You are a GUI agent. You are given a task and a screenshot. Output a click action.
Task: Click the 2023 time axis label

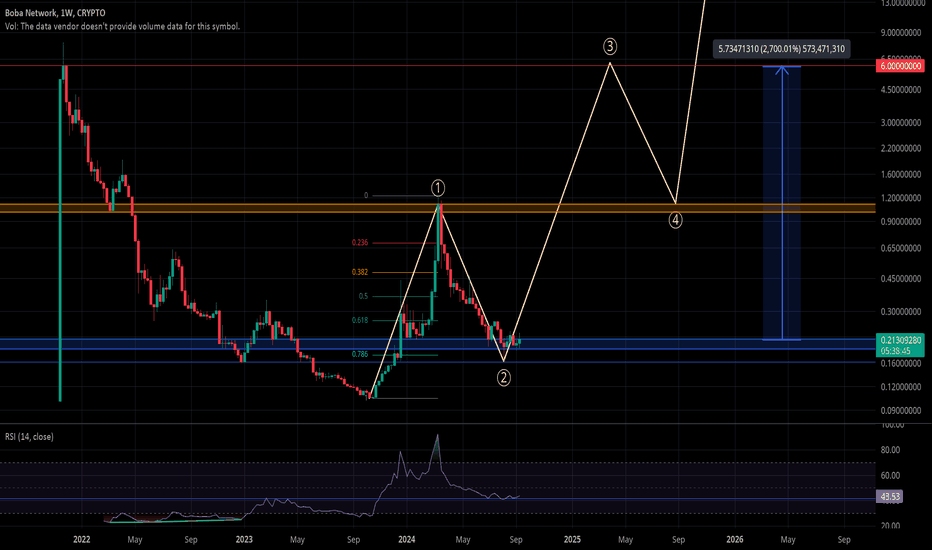[244, 539]
